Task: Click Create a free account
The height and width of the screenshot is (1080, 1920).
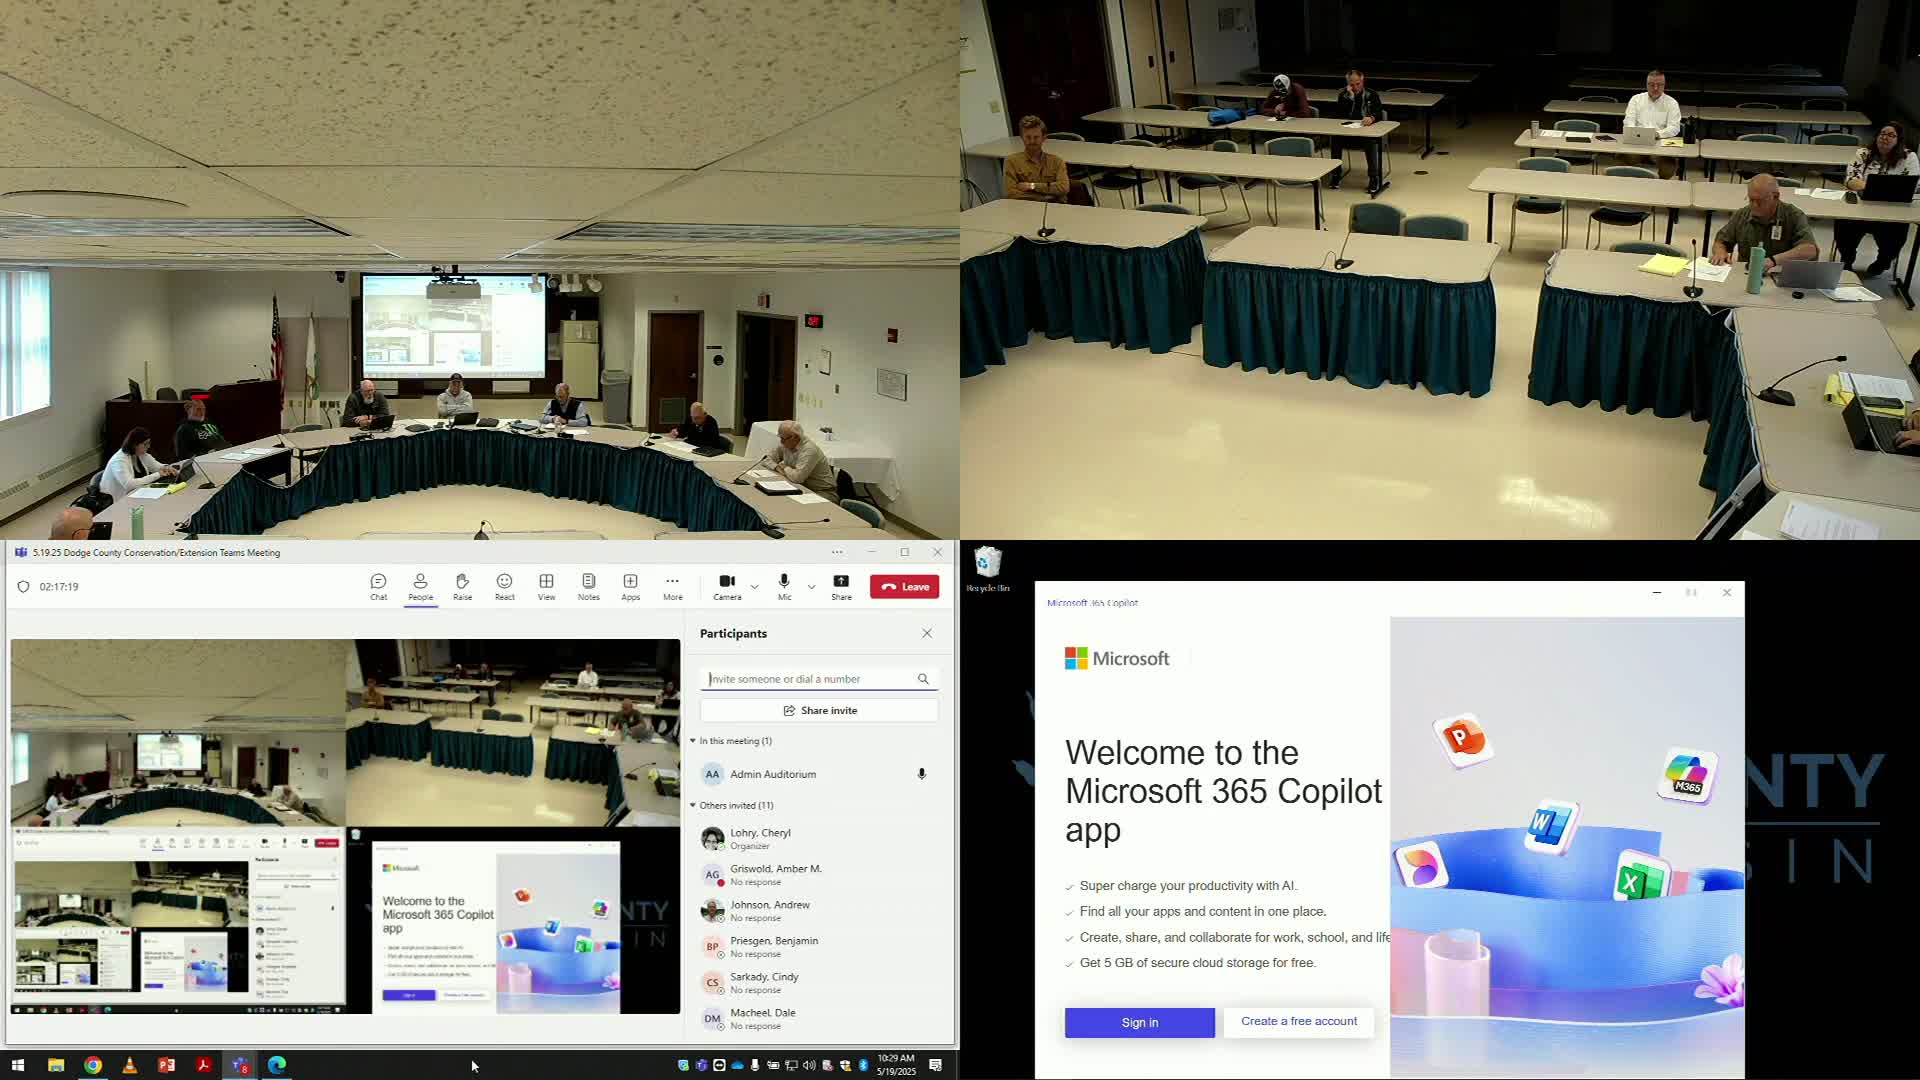Action: click(x=1298, y=1021)
